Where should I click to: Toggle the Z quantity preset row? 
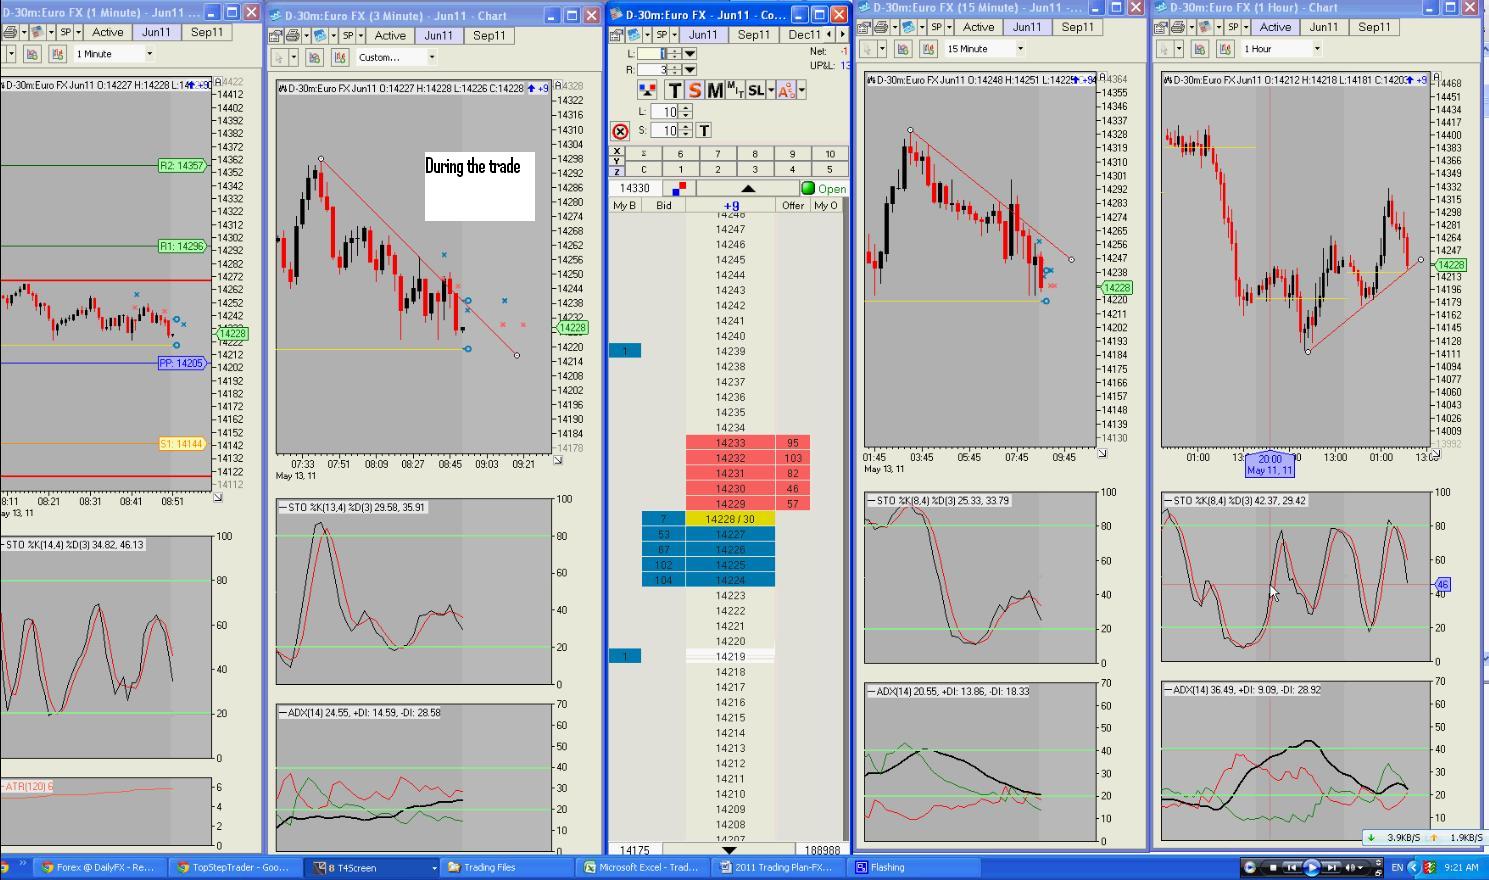(x=617, y=170)
